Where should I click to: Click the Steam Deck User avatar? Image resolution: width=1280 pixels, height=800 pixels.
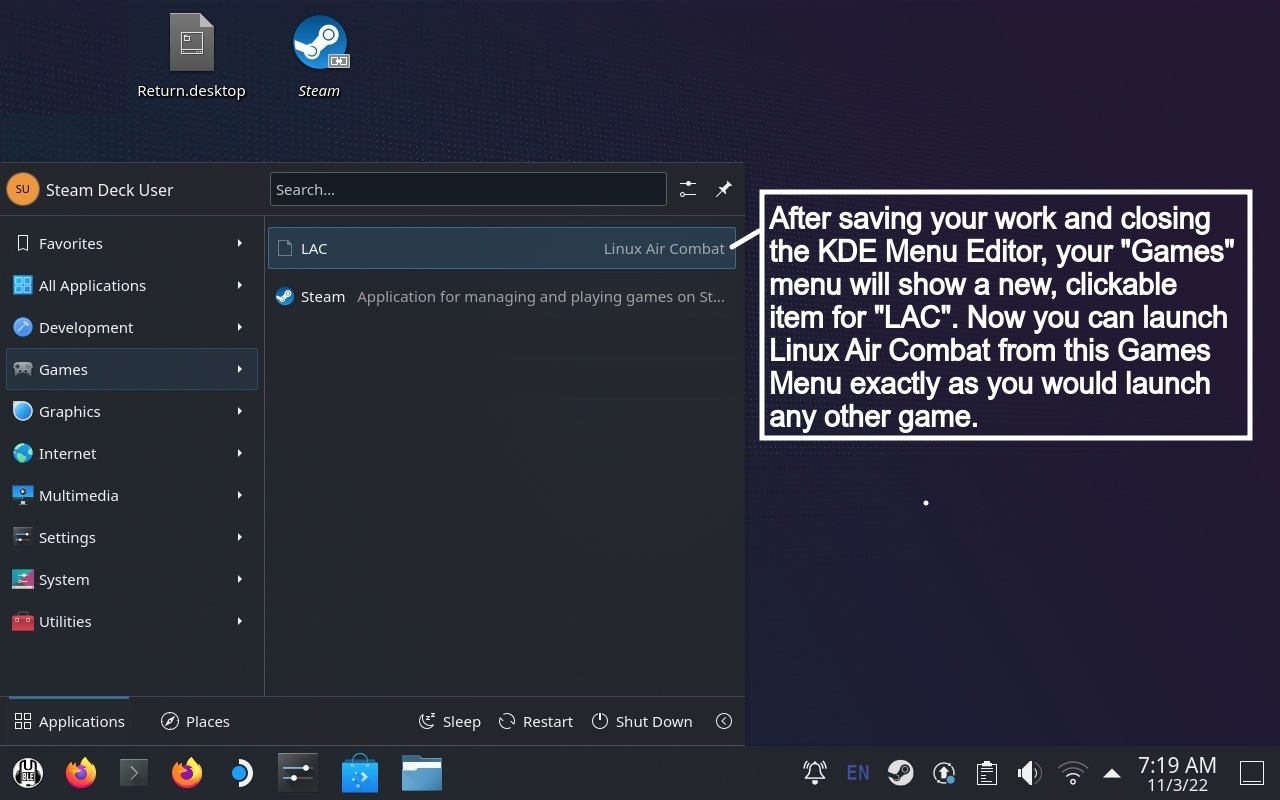(22, 189)
